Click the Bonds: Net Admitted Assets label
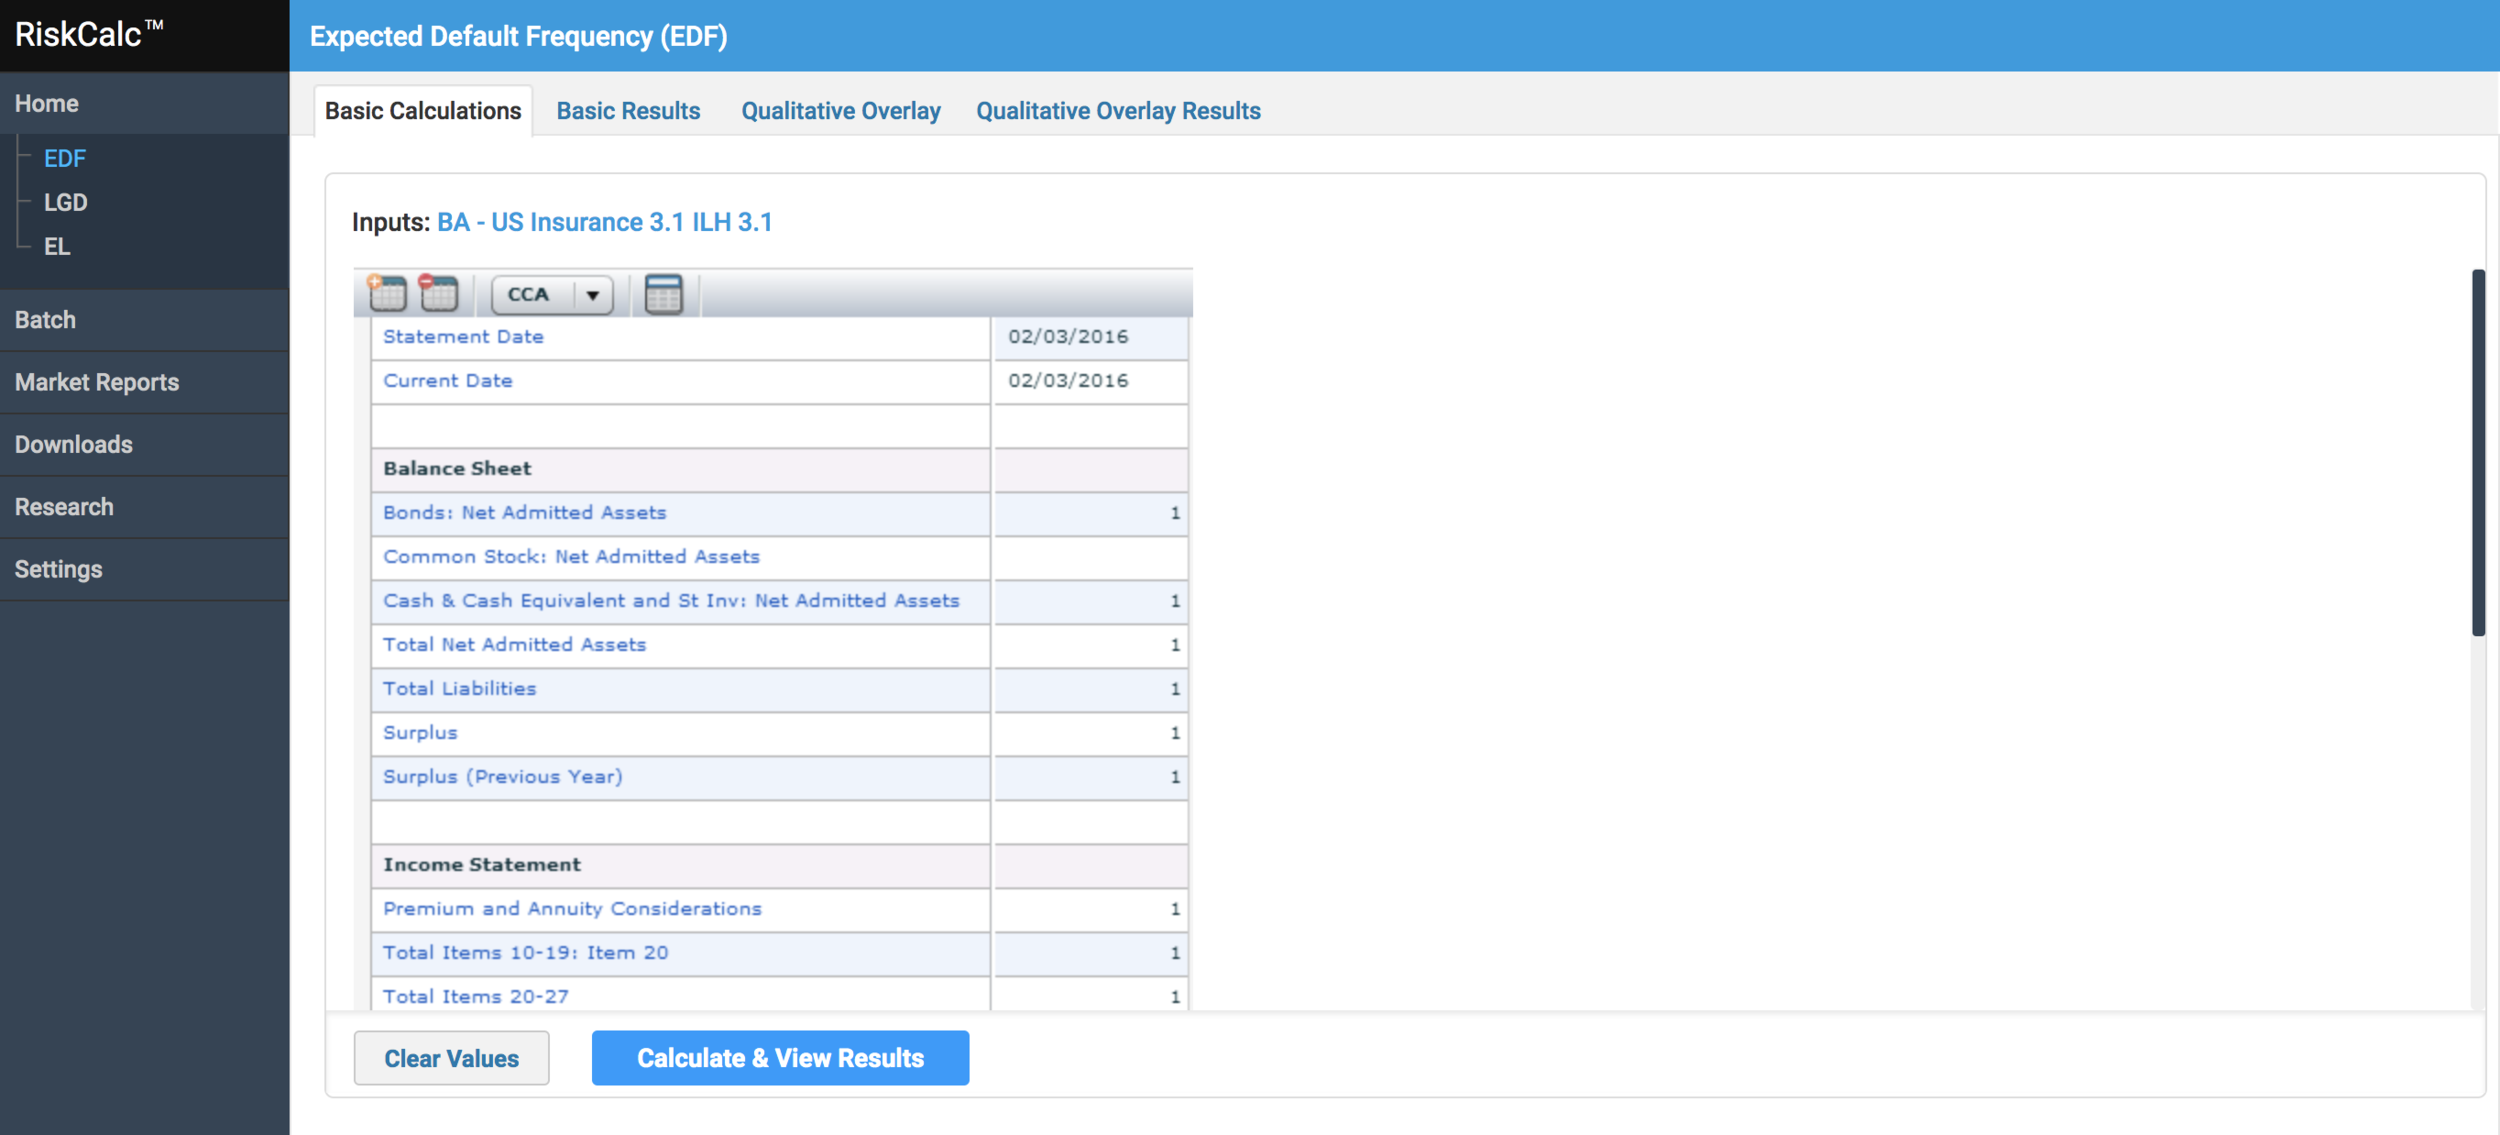Screen dimensions: 2500x1135 [525, 513]
